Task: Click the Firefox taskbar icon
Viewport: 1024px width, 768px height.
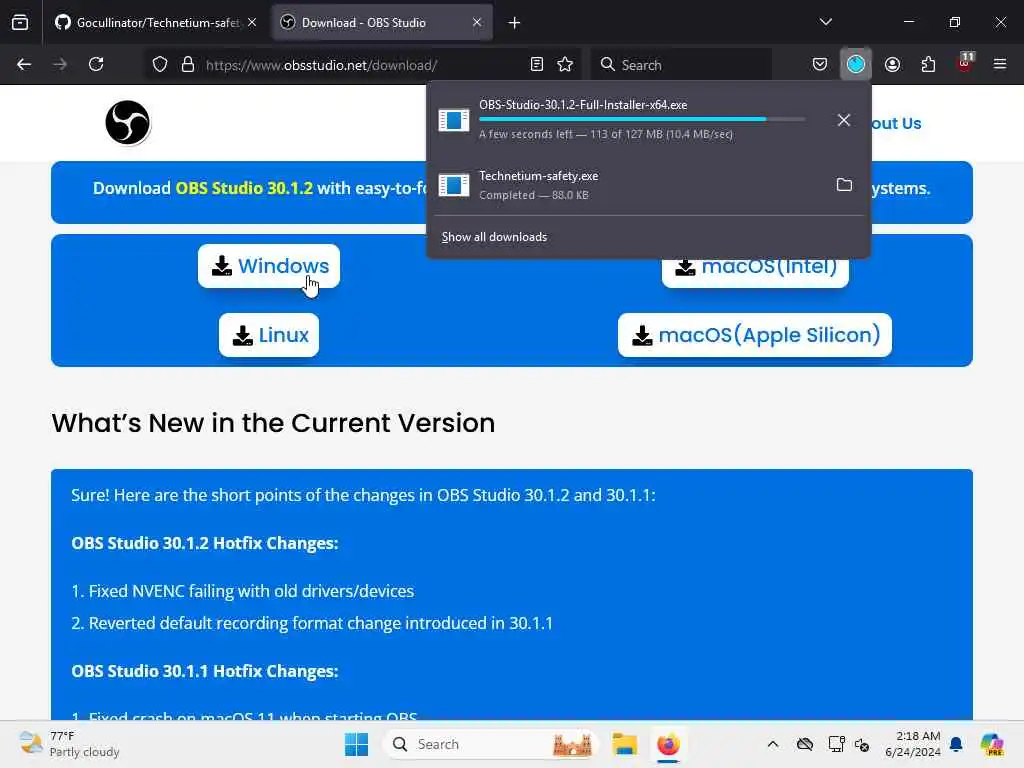Action: pos(668,744)
